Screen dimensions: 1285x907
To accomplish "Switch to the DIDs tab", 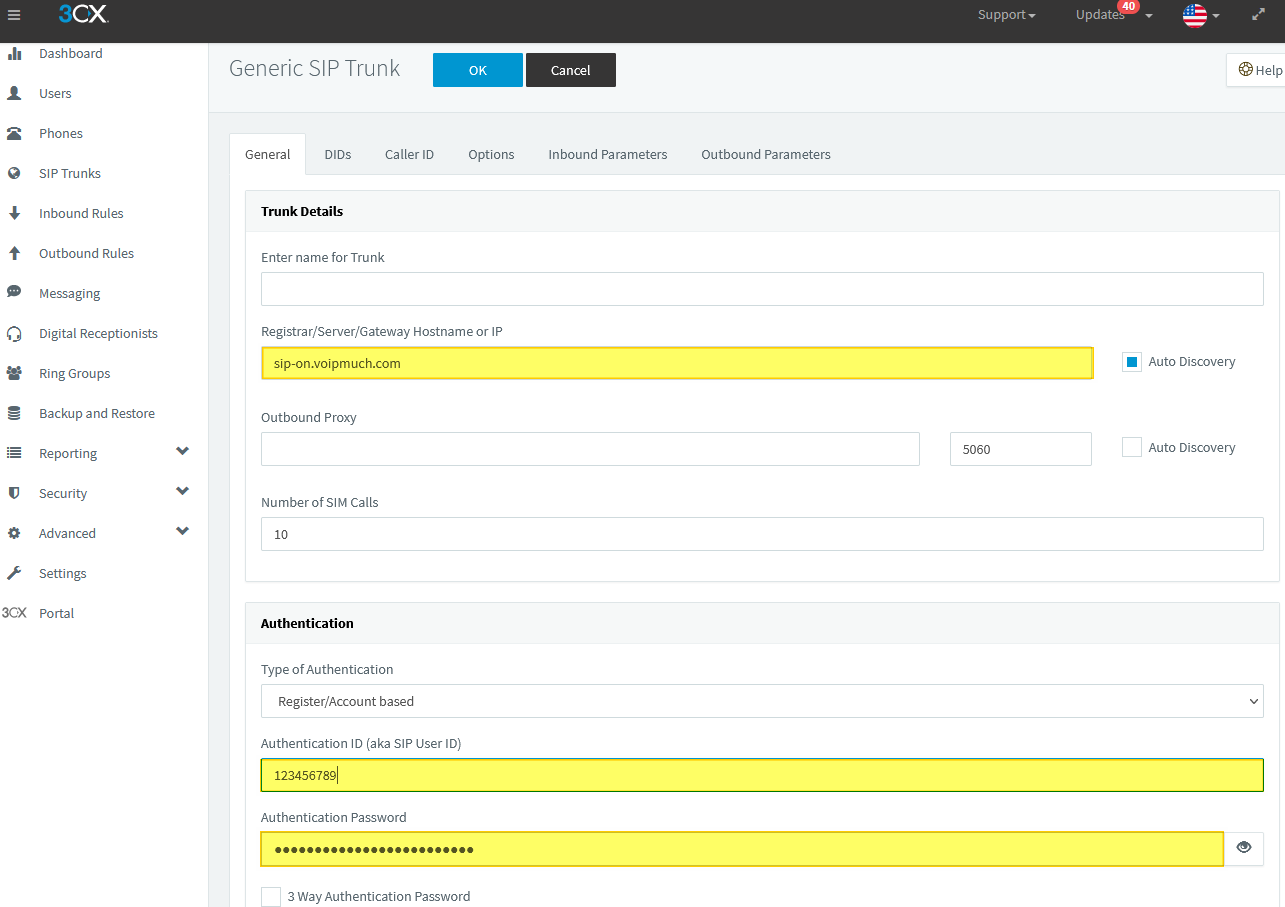I will (x=338, y=155).
